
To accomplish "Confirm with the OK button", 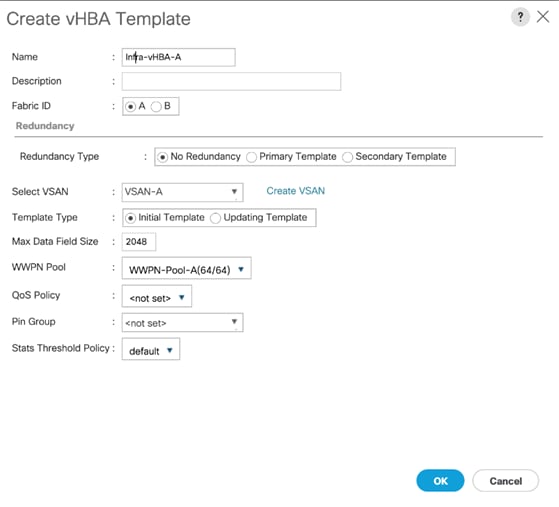I will (x=440, y=481).
